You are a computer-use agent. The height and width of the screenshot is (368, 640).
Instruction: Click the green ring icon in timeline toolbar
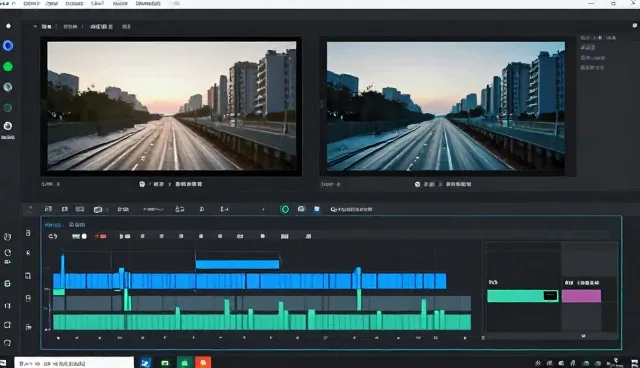click(x=285, y=209)
